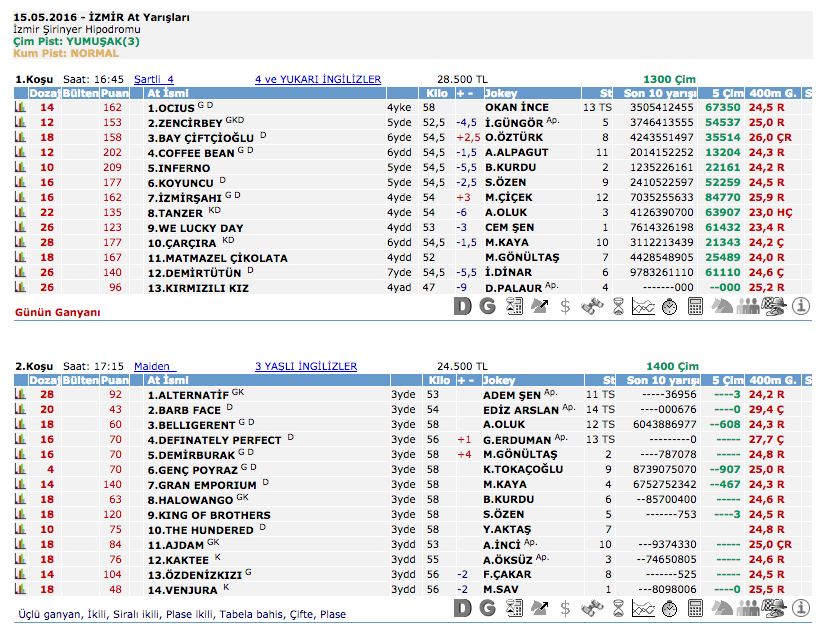Click the large G icon in race 1 toolbar
Viewport: 829px width, 636px height.
pos(487,306)
